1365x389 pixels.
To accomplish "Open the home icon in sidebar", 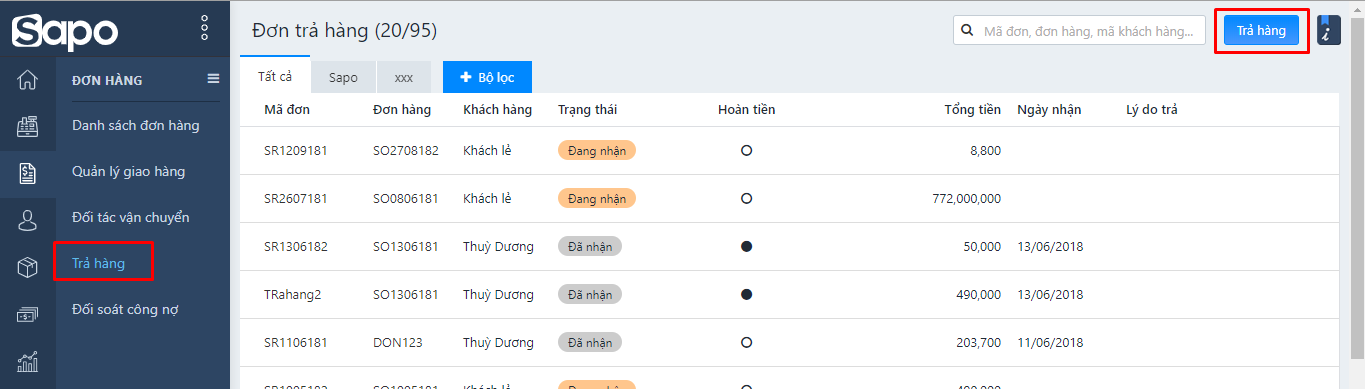I will click(28, 80).
